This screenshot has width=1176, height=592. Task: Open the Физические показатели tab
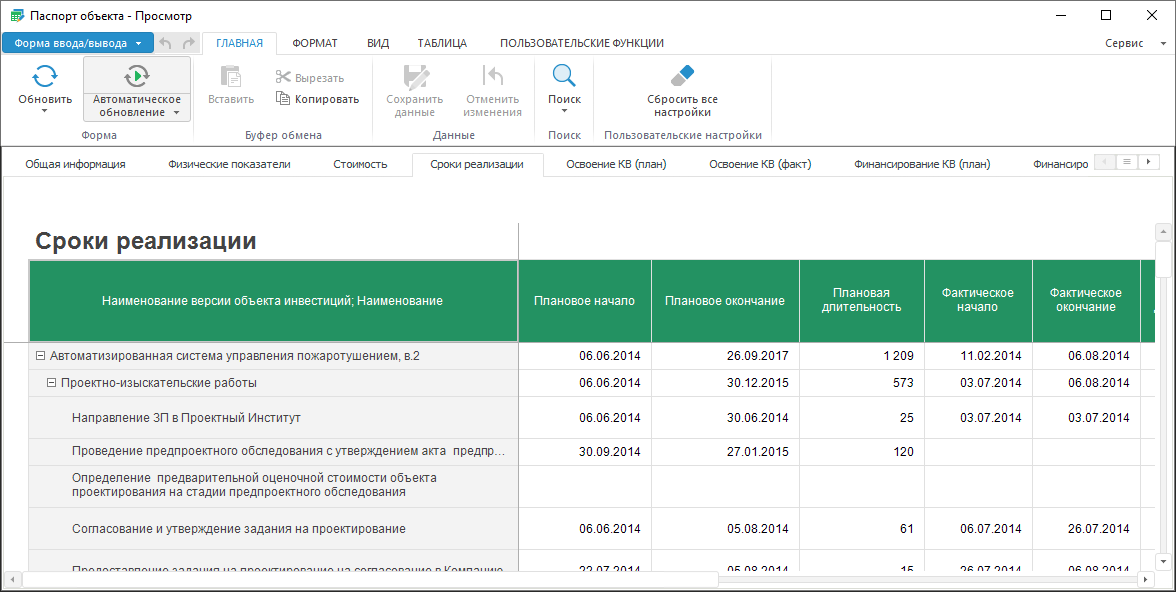[x=229, y=164]
